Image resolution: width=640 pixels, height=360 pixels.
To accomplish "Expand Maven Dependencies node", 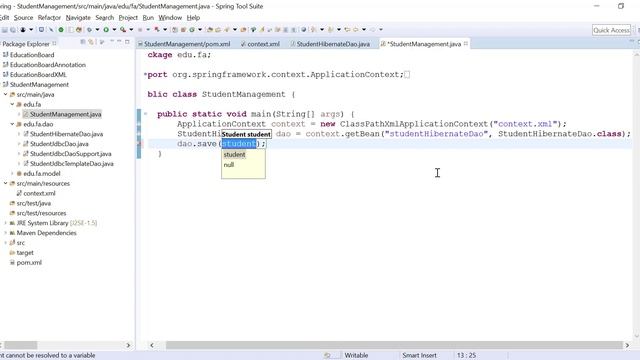I will pyautogui.click(x=5, y=233).
